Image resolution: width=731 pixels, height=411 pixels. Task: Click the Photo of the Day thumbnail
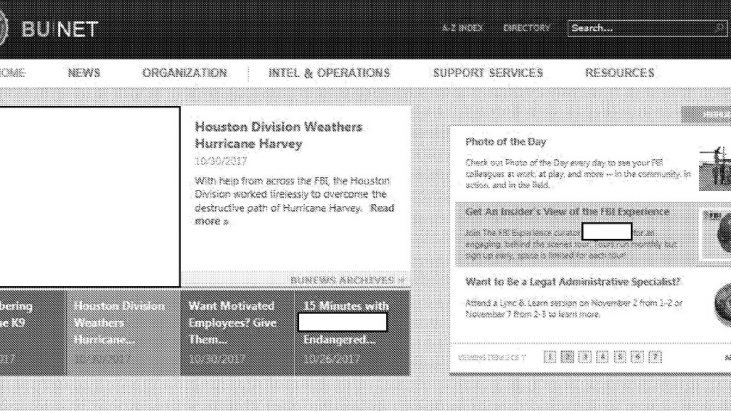pyautogui.click(x=715, y=168)
